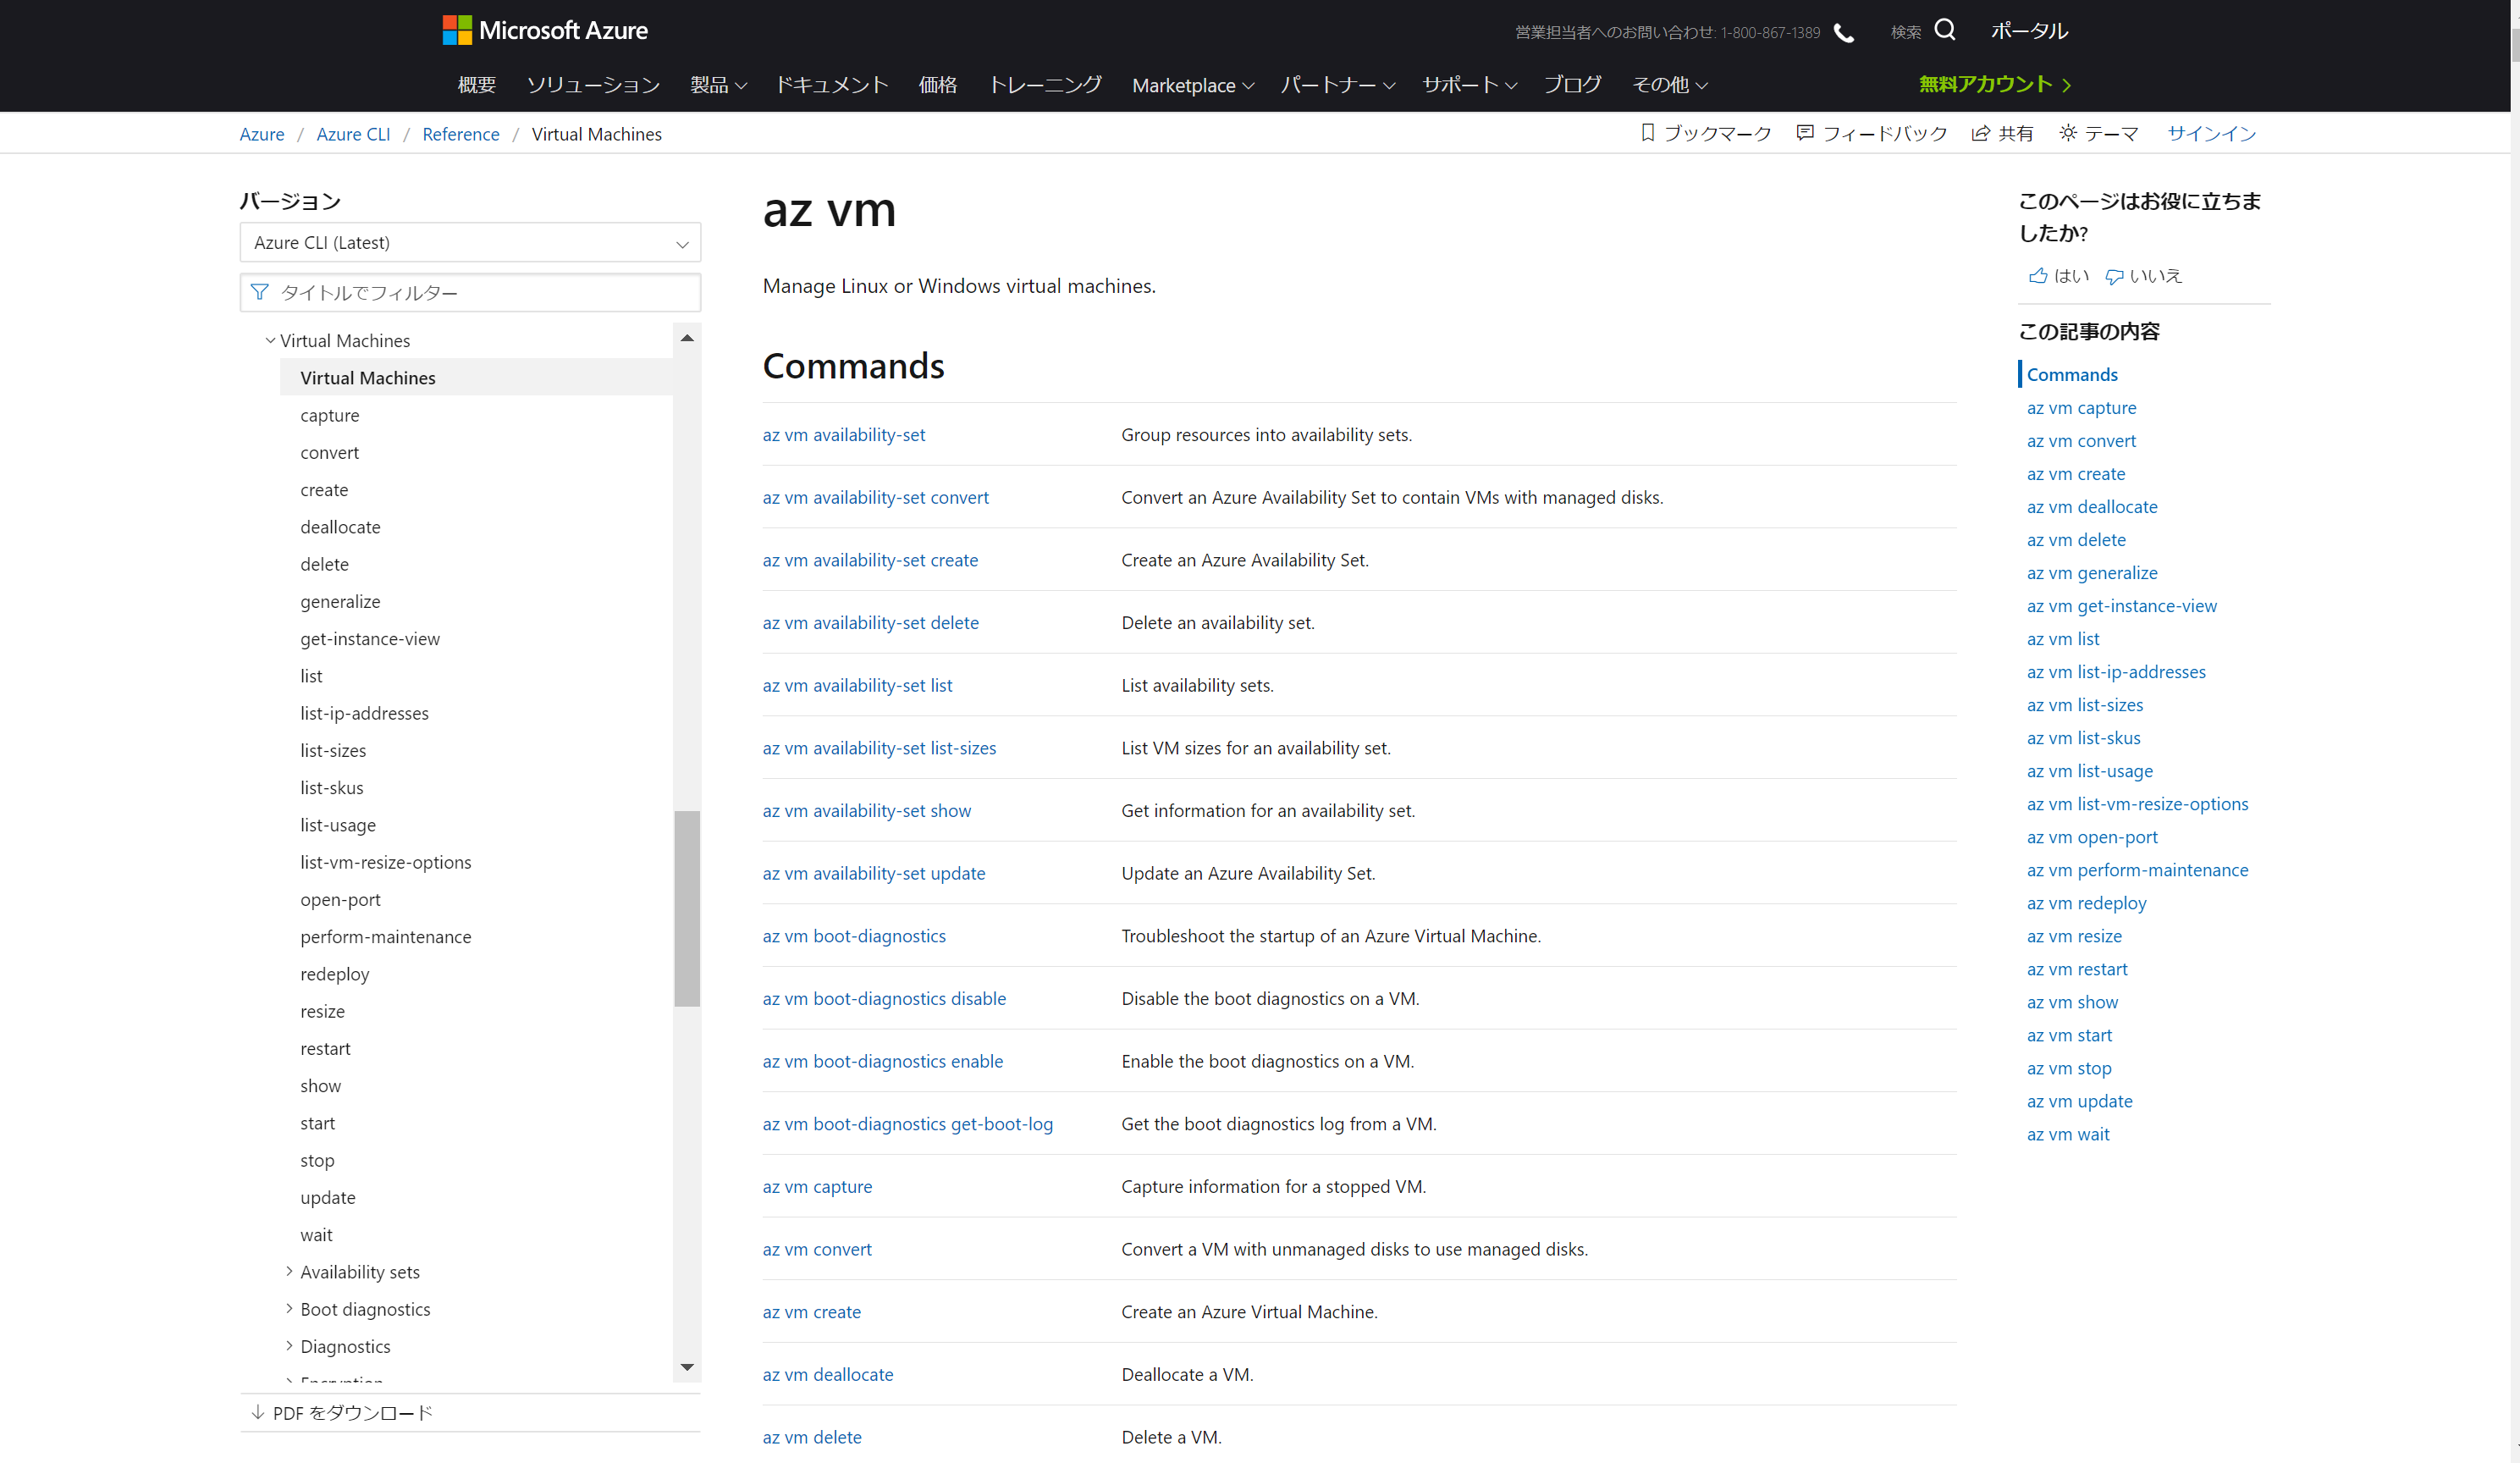2520x1463 pixels.
Task: Click thumbs-up 'はい' feedback
Action: click(x=2058, y=276)
